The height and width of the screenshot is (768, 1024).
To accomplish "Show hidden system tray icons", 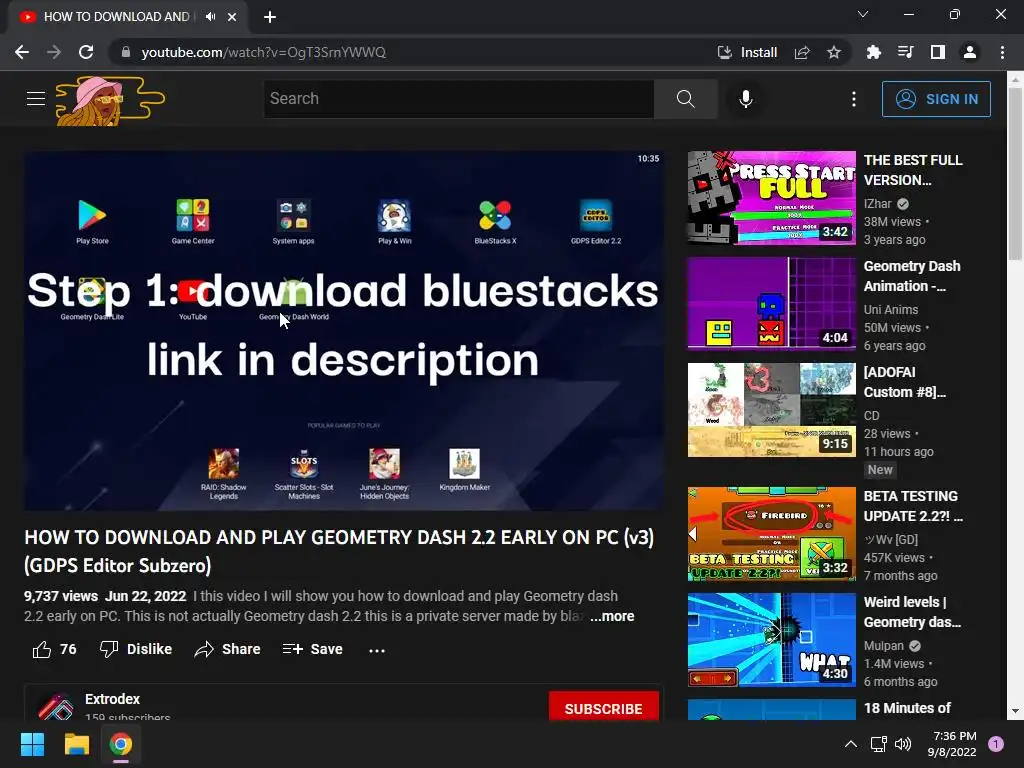I will 850,744.
